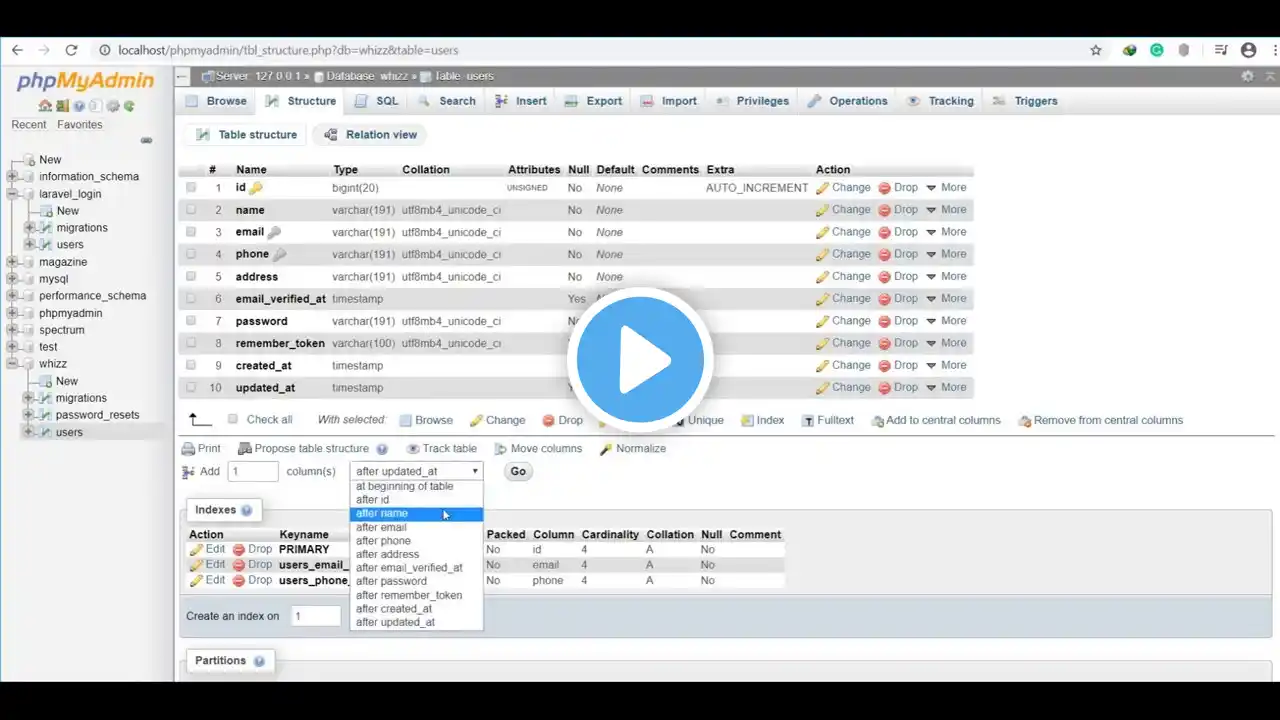
Task: Collapse the laravel_login database node
Action: 12,194
